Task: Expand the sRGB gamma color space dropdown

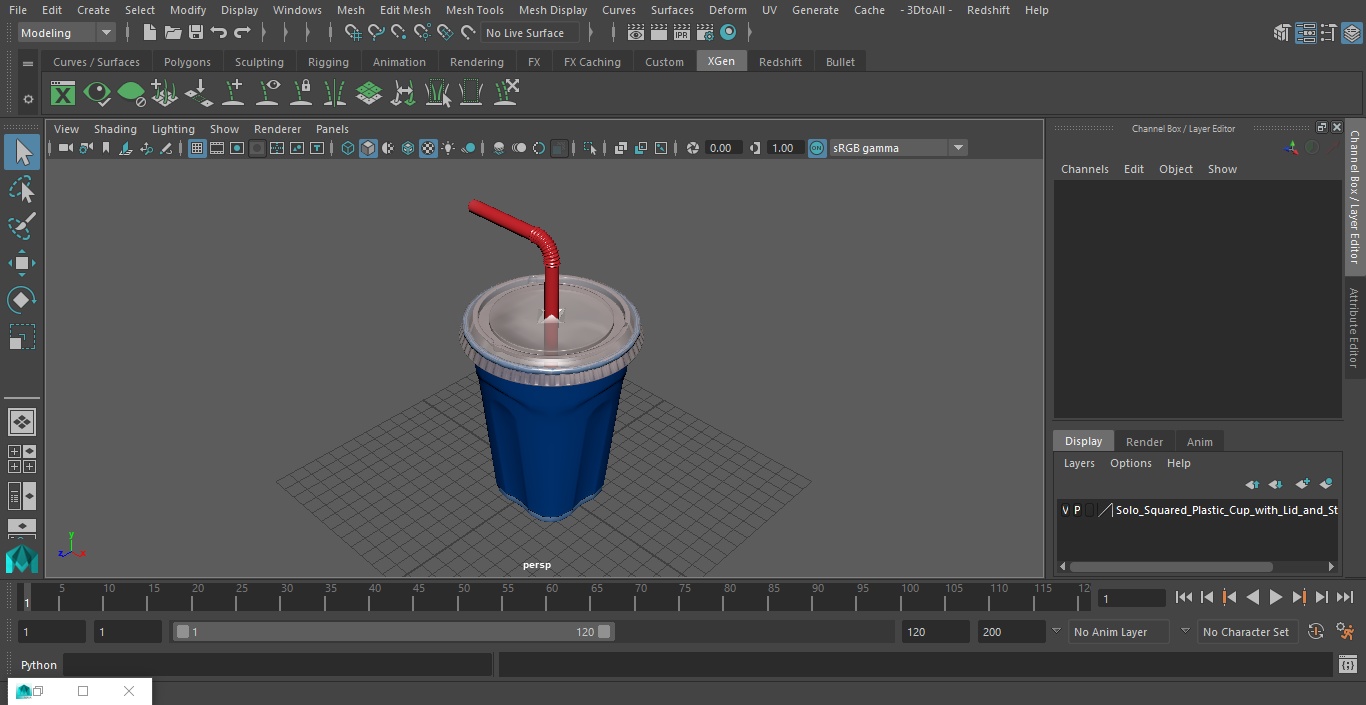Action: point(957,148)
